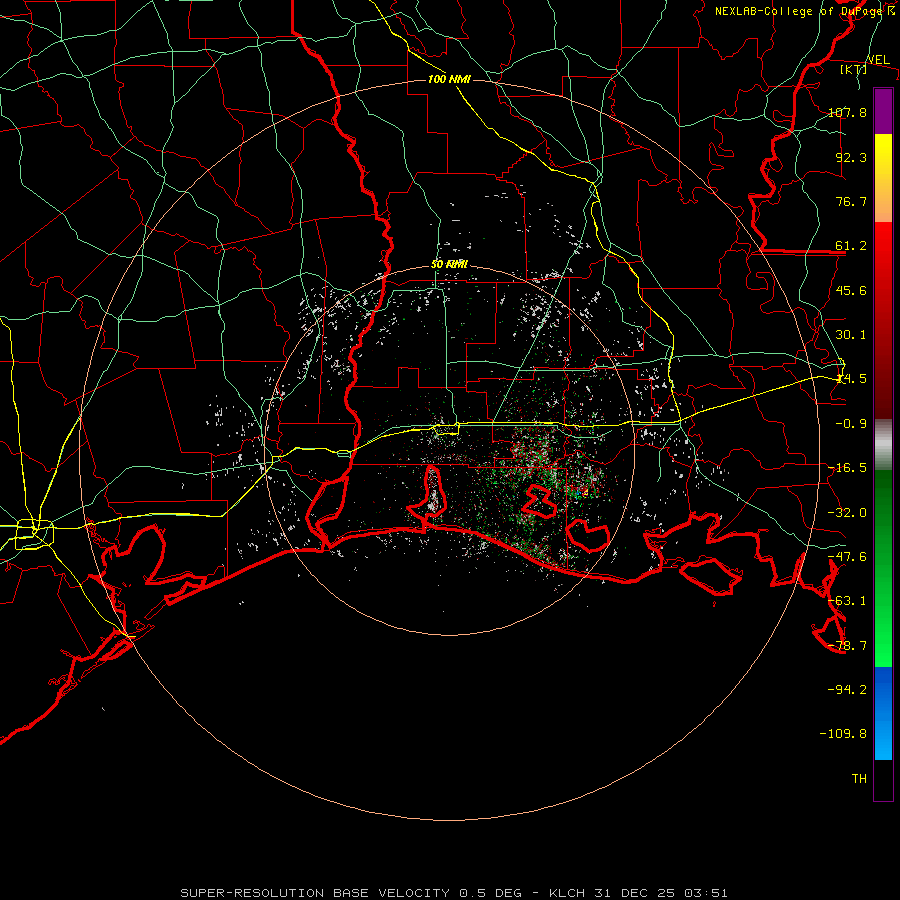This screenshot has height=900, width=900.
Task: Select the -78.7 legend value
Action: (x=847, y=646)
